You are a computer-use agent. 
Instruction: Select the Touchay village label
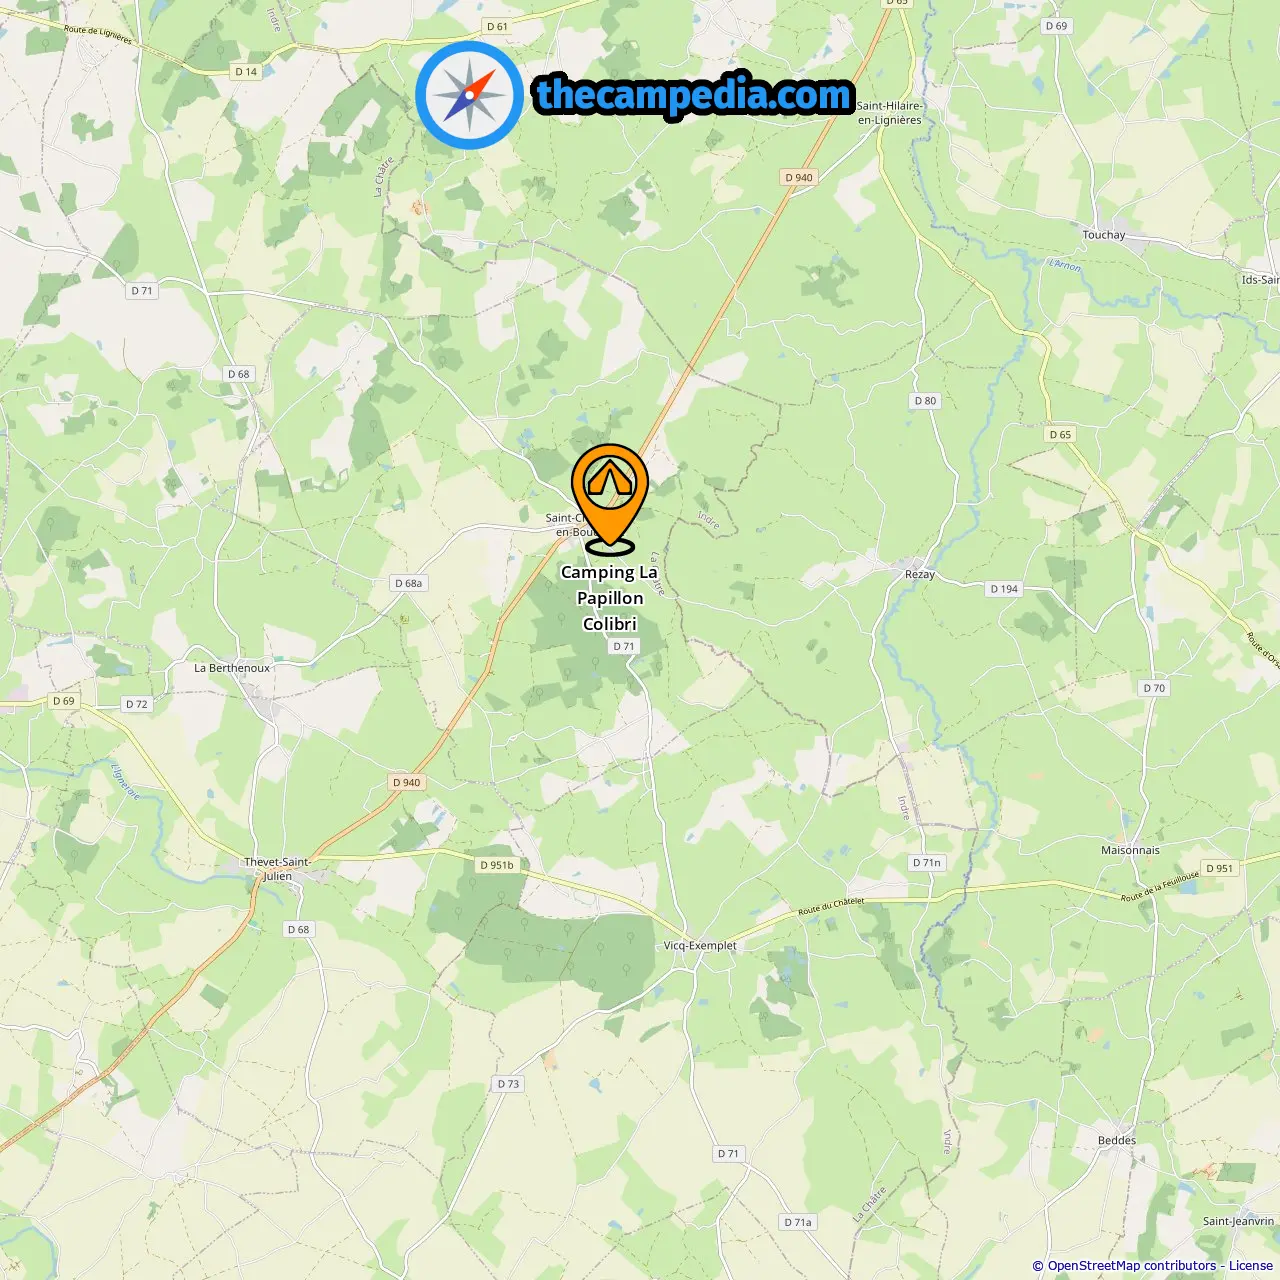[x=1104, y=235]
